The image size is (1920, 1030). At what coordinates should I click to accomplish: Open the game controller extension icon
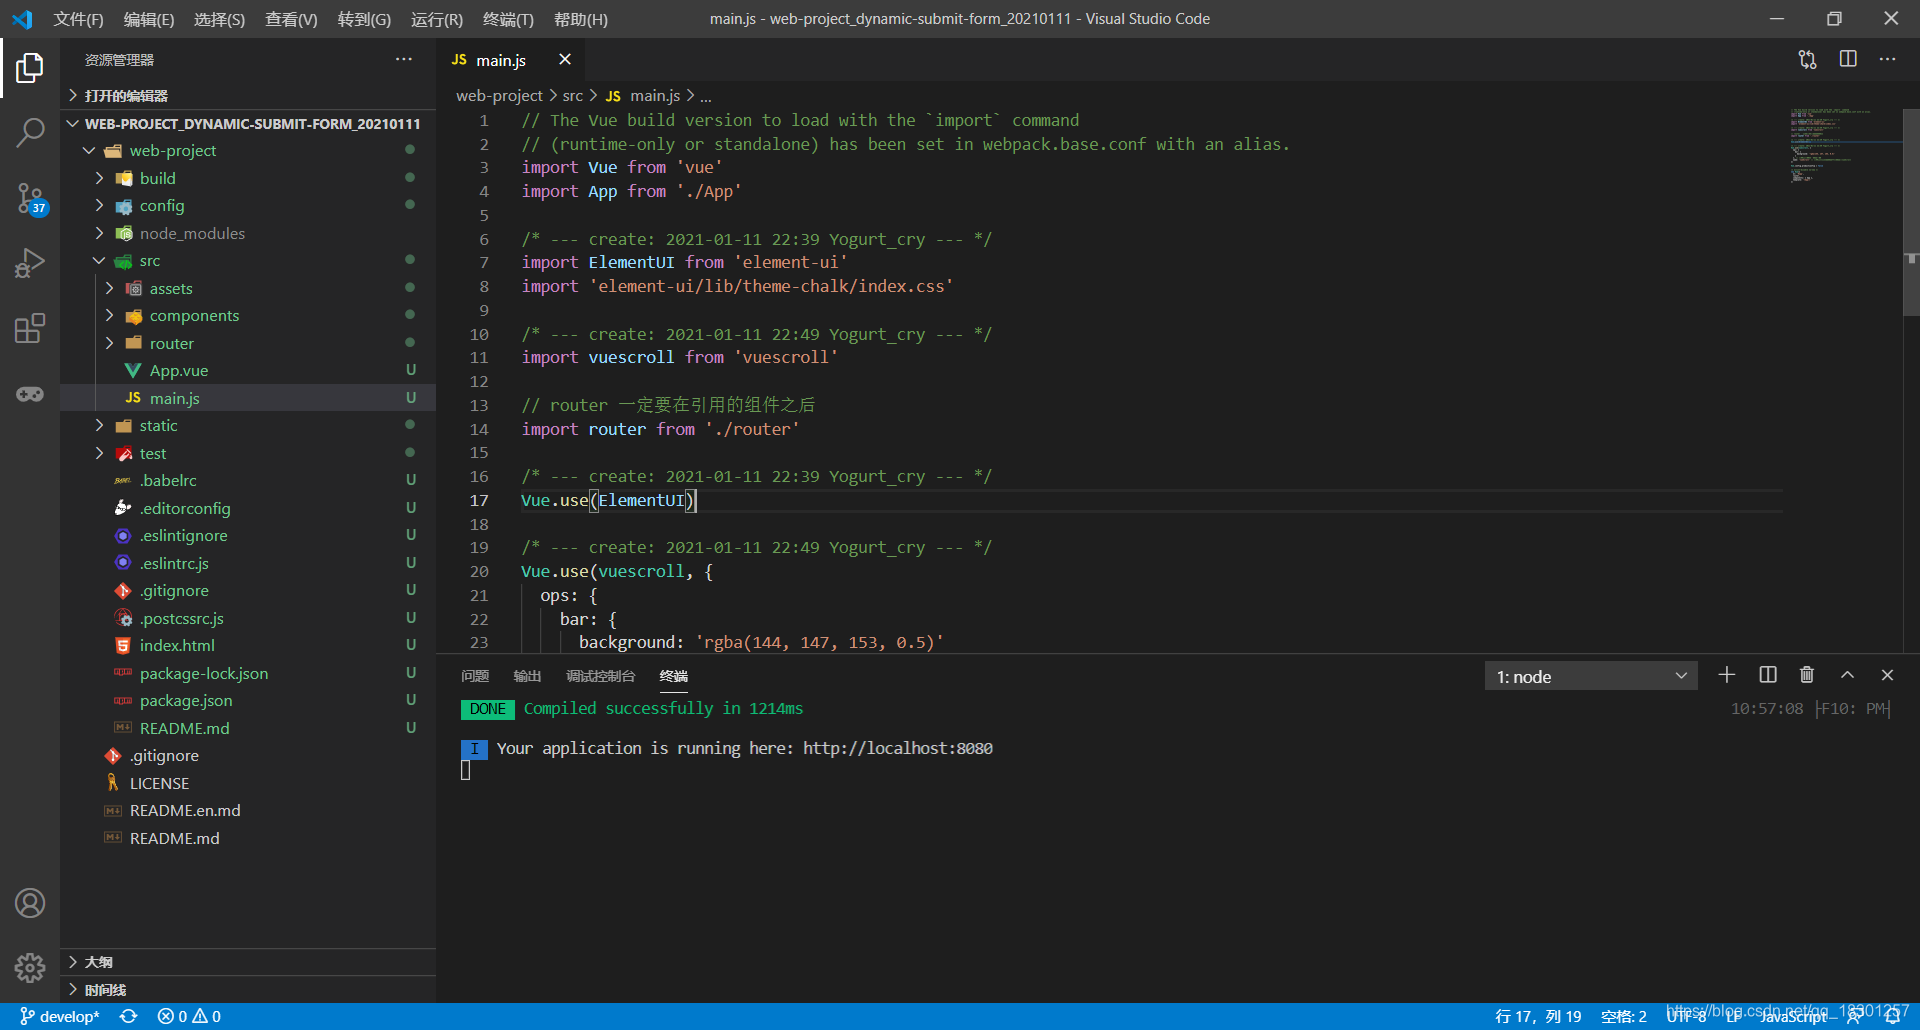coord(30,394)
